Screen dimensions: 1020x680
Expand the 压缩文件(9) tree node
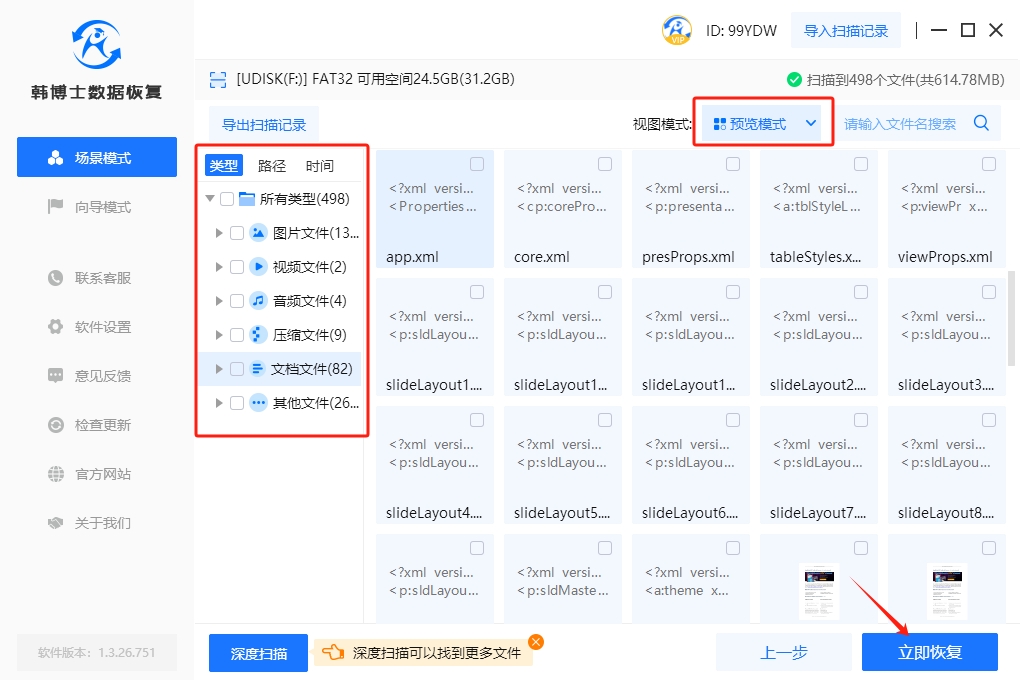point(219,335)
